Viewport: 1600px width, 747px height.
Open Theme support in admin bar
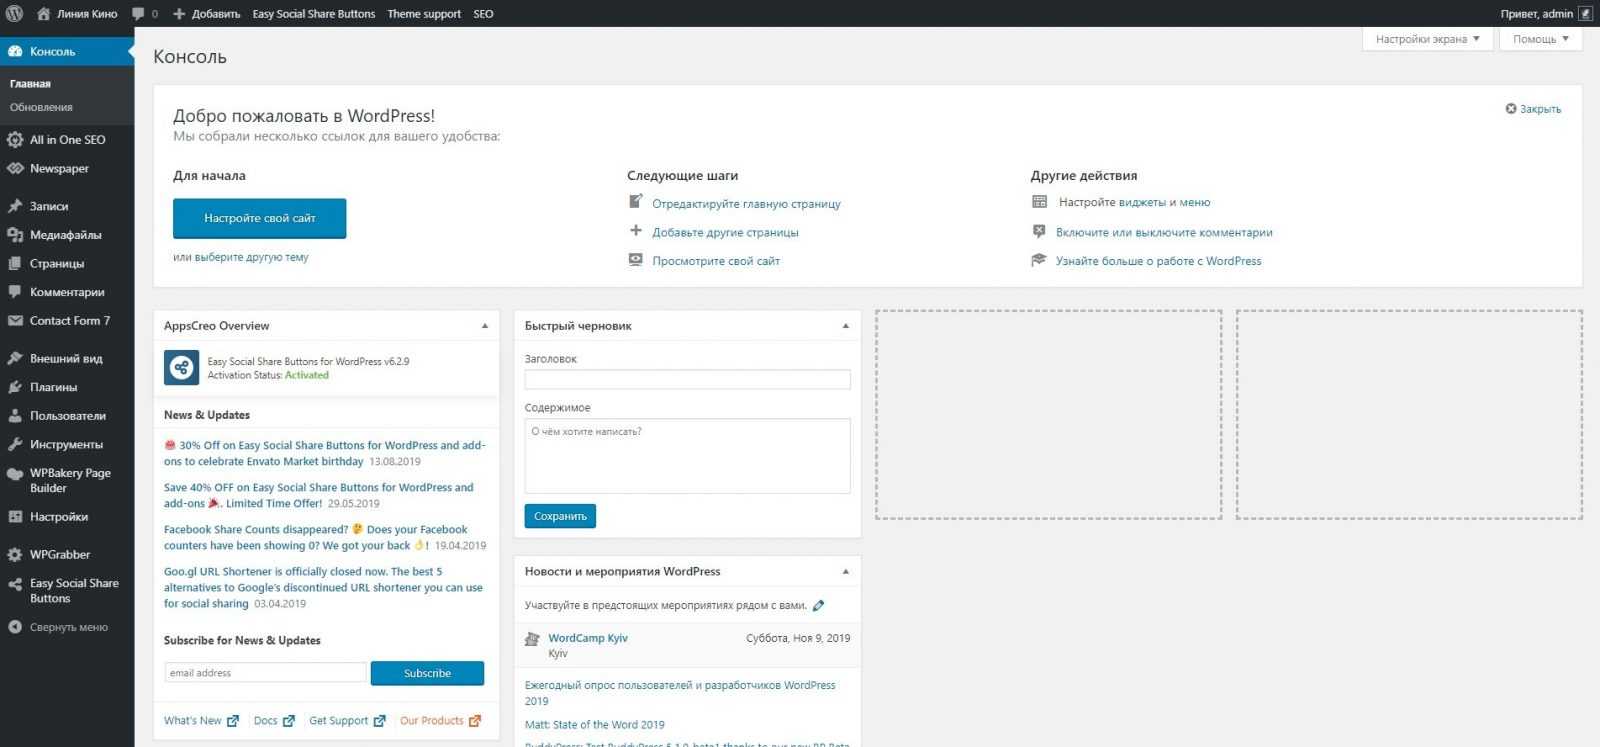[x=424, y=14]
